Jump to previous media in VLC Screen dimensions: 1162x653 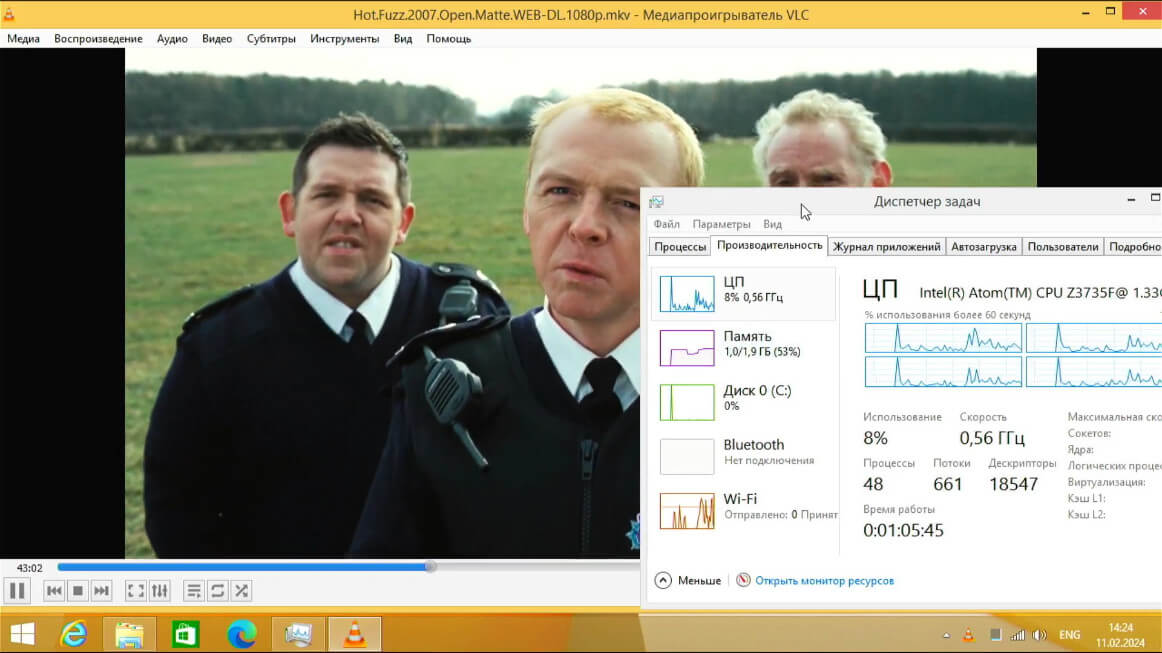coord(54,591)
